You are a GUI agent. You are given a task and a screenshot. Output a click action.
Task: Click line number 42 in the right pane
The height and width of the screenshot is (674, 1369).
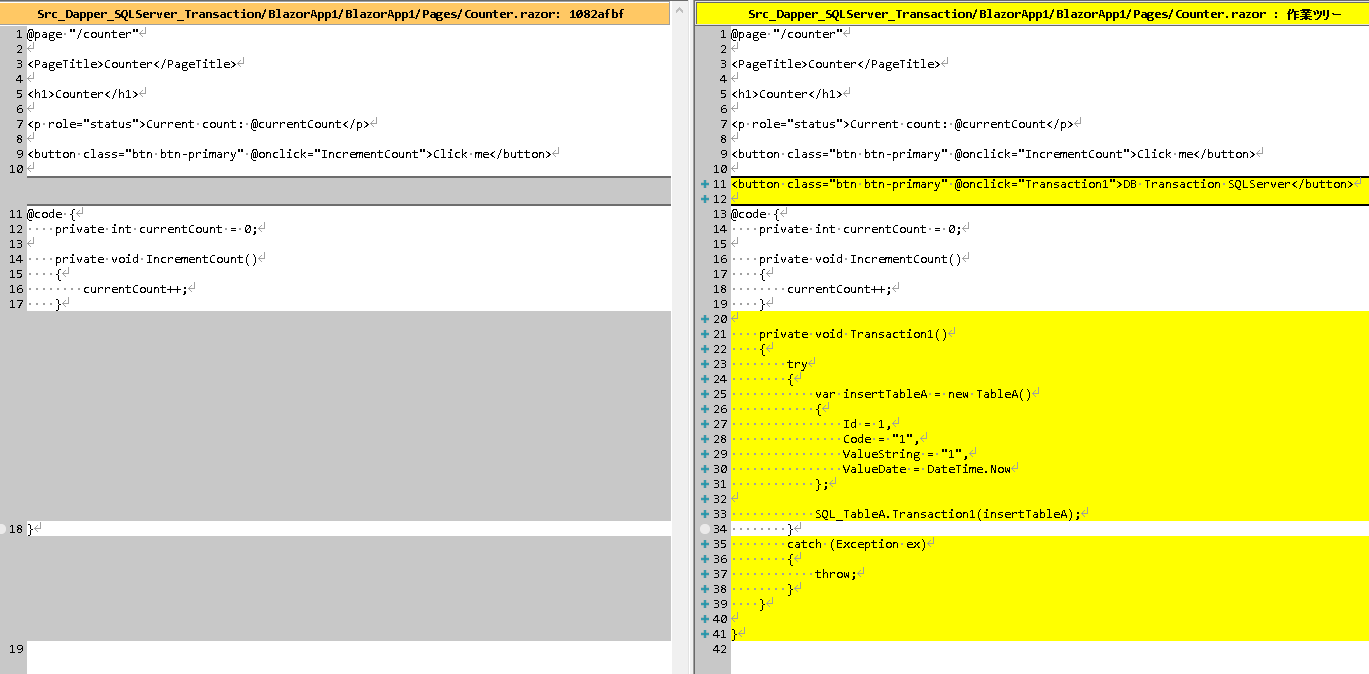pos(719,649)
